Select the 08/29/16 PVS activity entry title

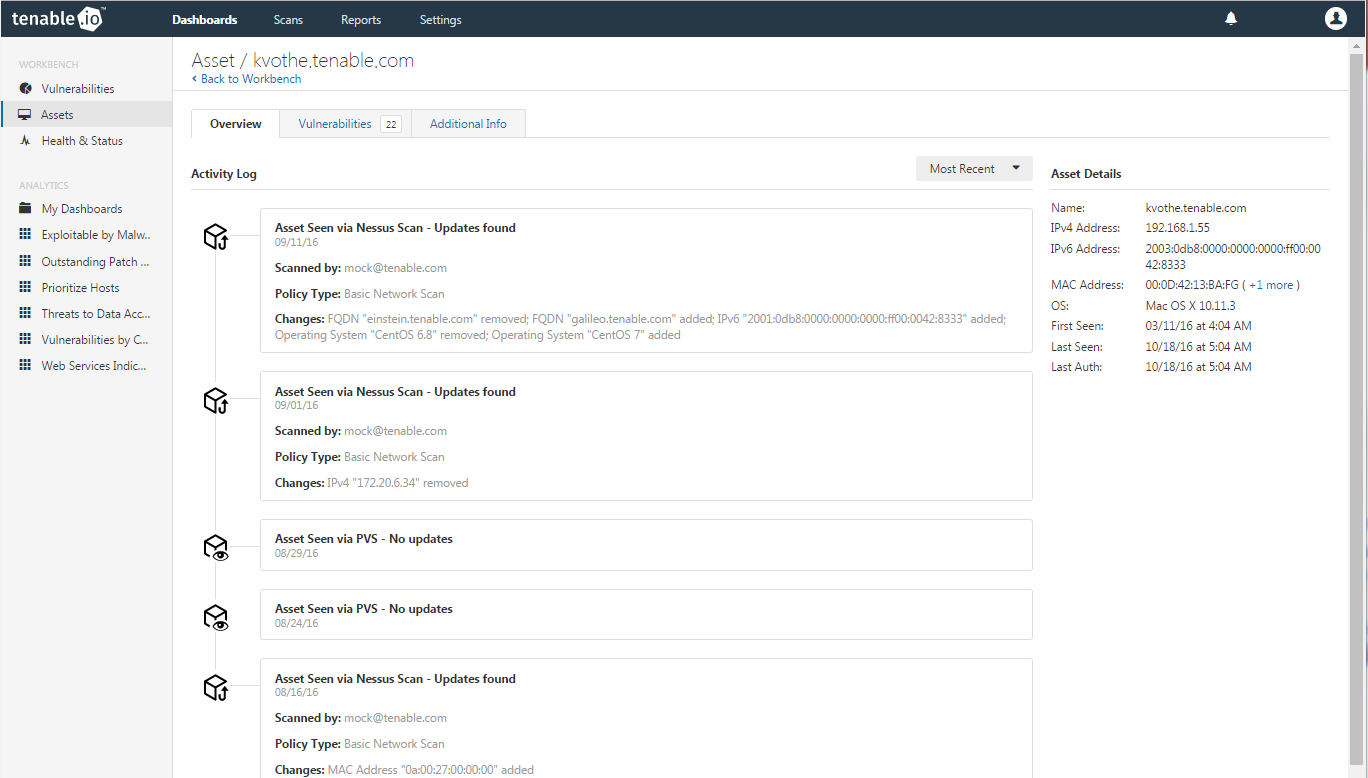coord(364,539)
